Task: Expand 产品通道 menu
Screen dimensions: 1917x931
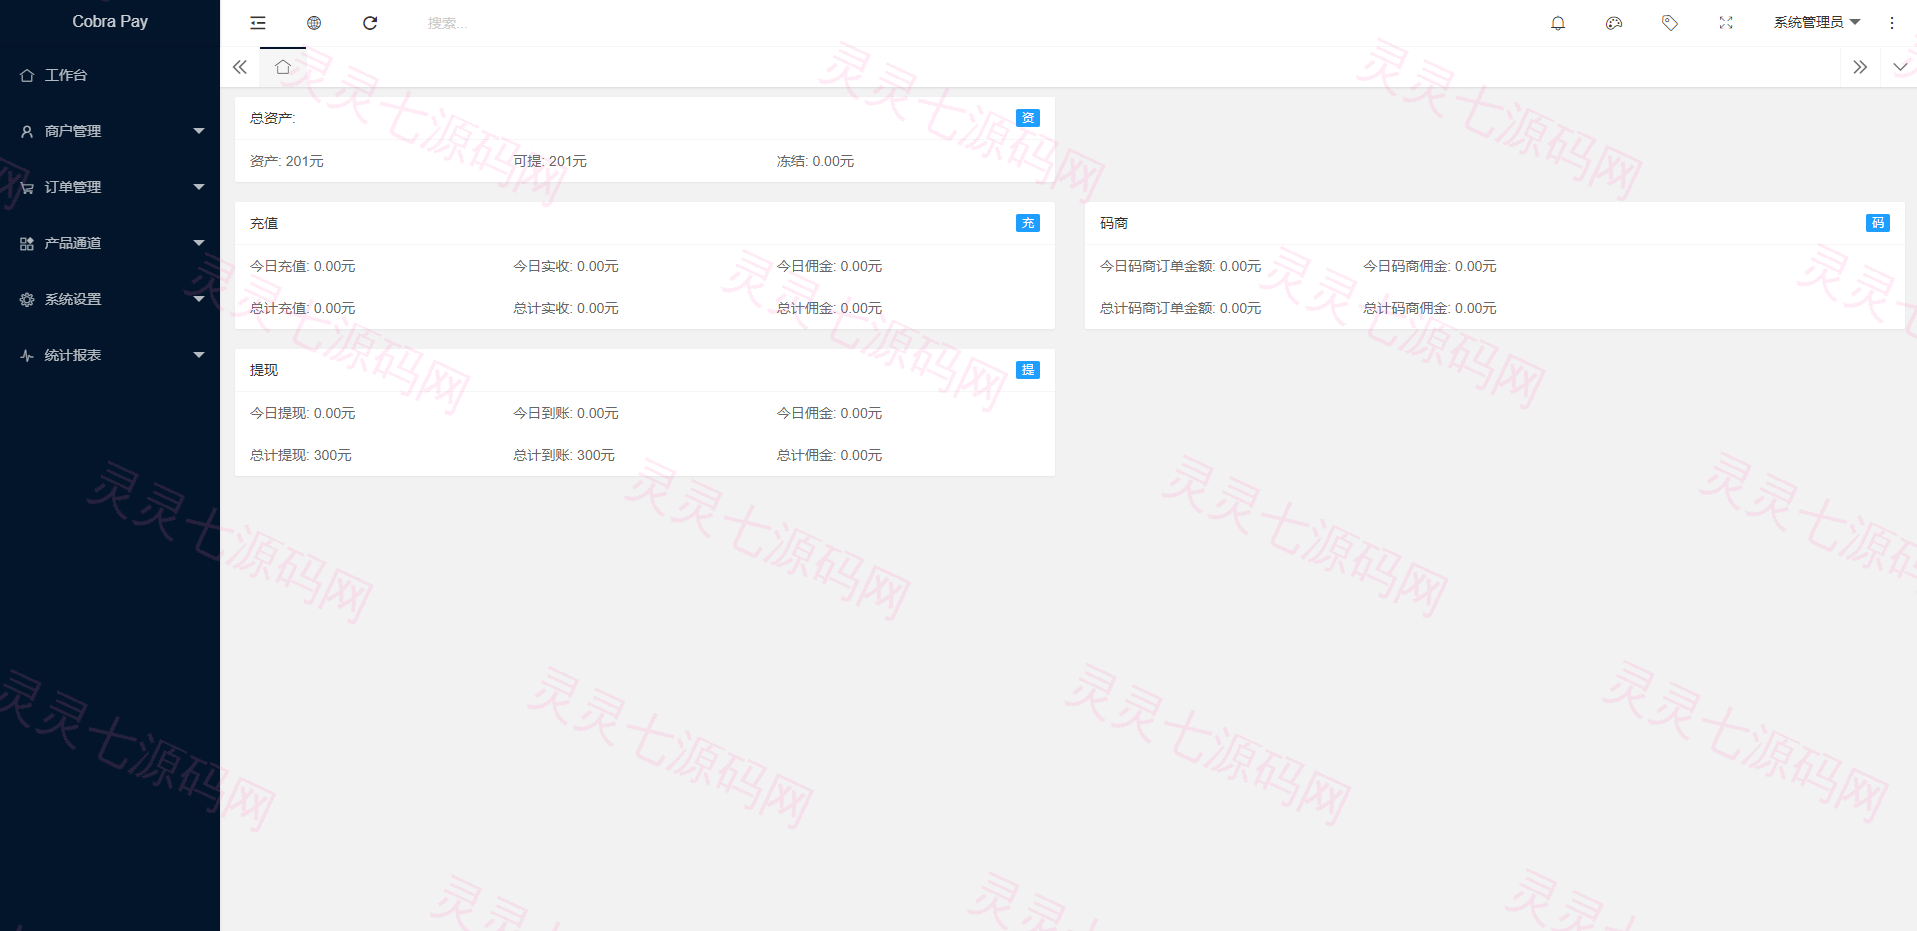Action: click(x=110, y=243)
